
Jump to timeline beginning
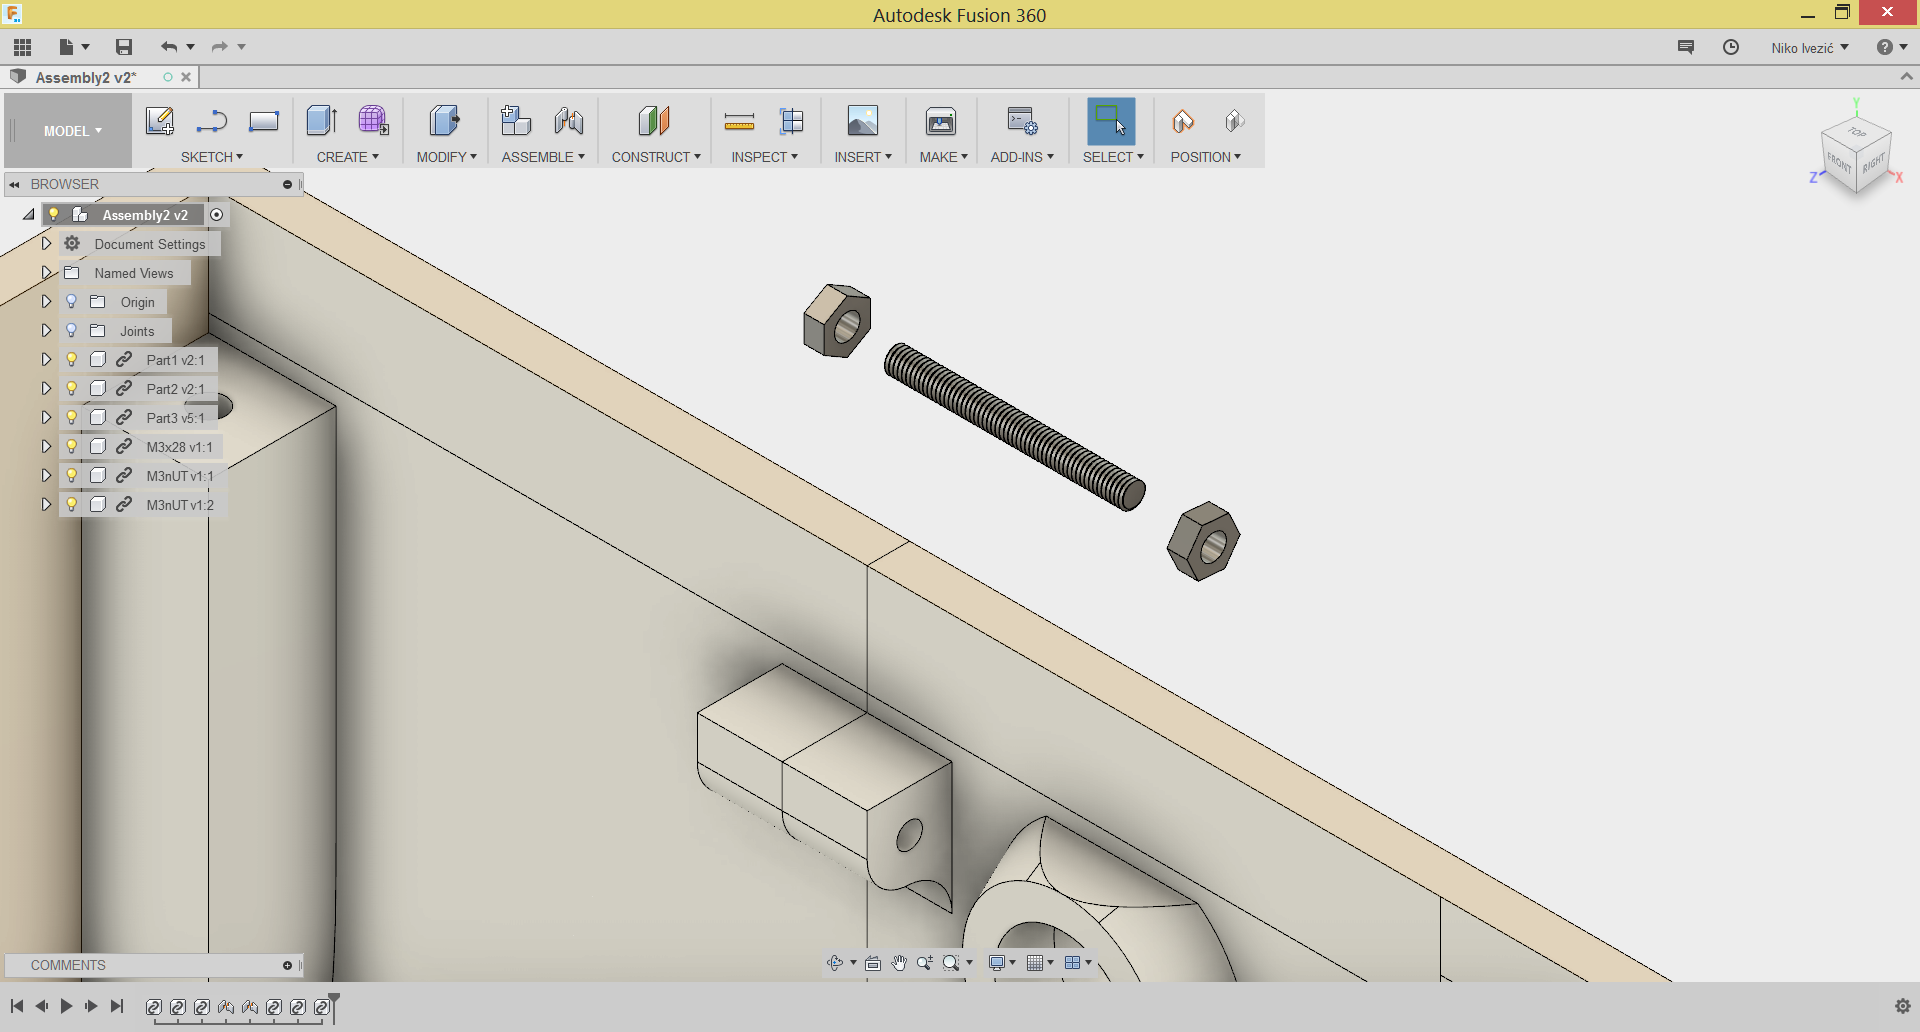tap(17, 1006)
